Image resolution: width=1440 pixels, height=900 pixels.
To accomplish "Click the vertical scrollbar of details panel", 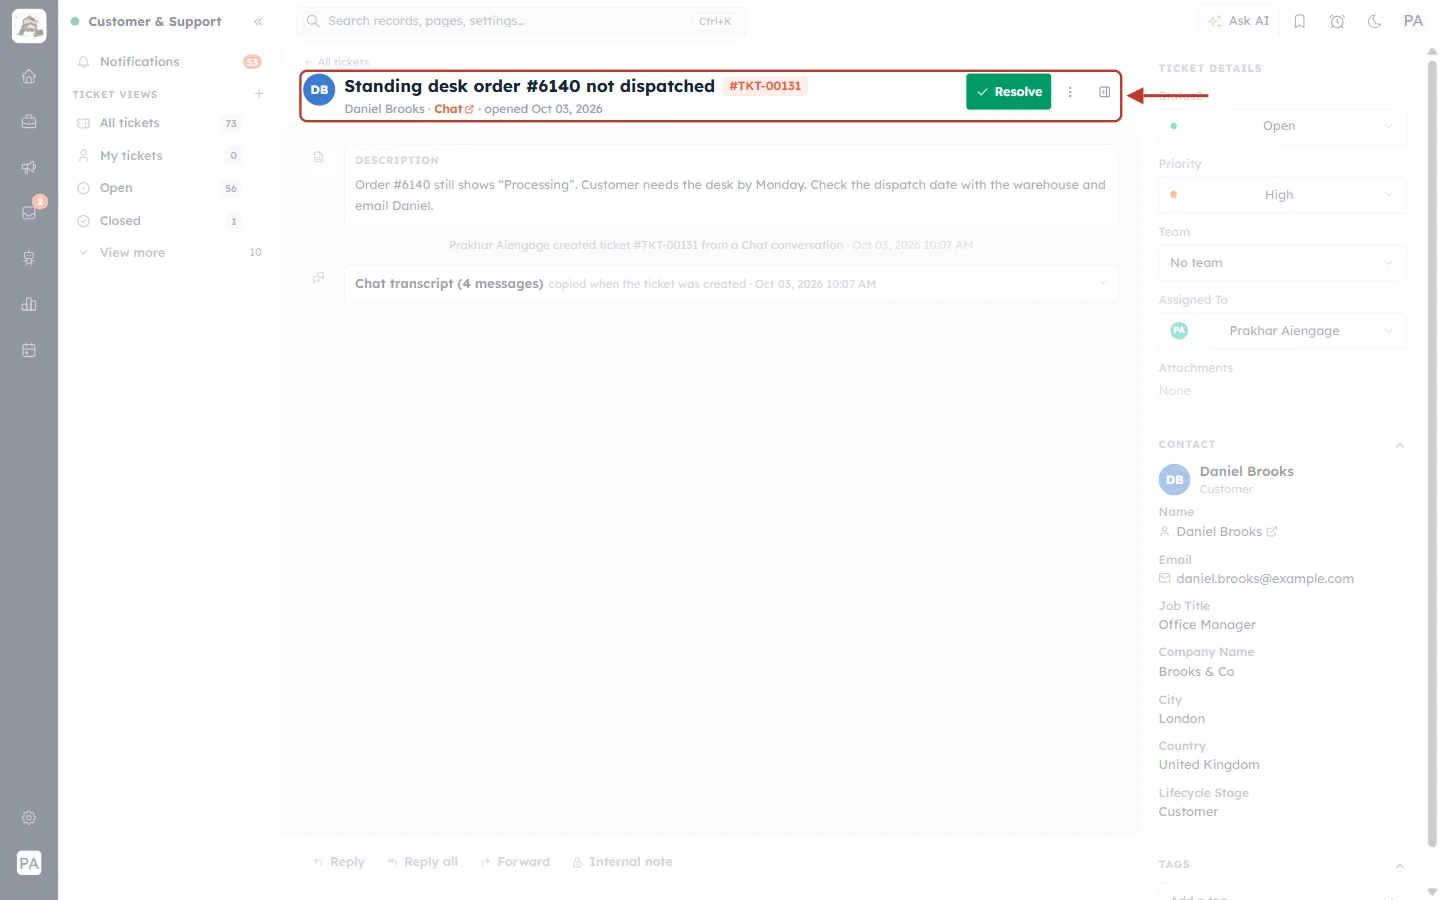I will [x=1432, y=452].
